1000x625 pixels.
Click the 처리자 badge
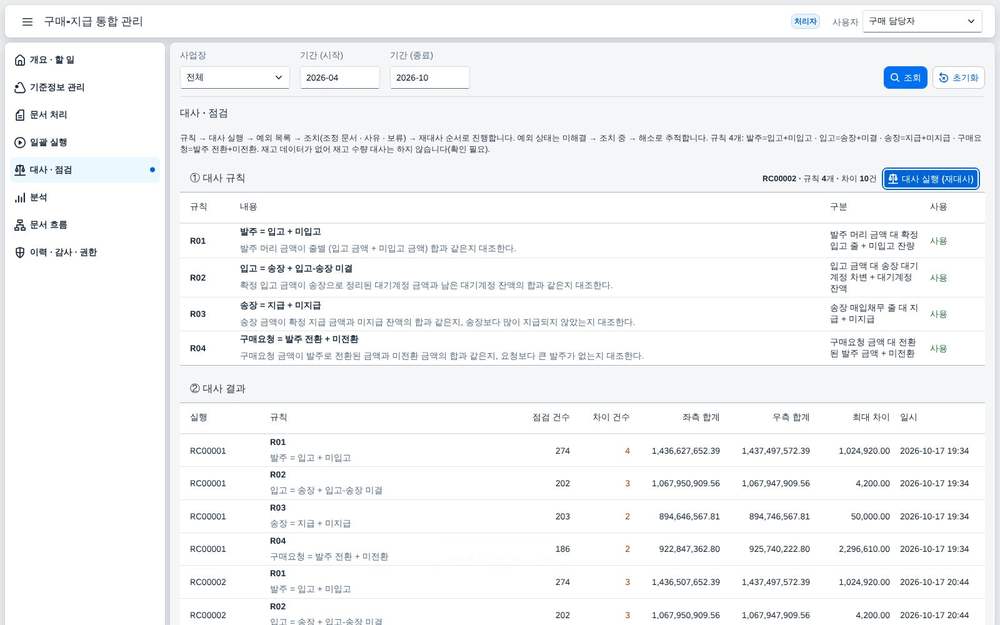805,22
